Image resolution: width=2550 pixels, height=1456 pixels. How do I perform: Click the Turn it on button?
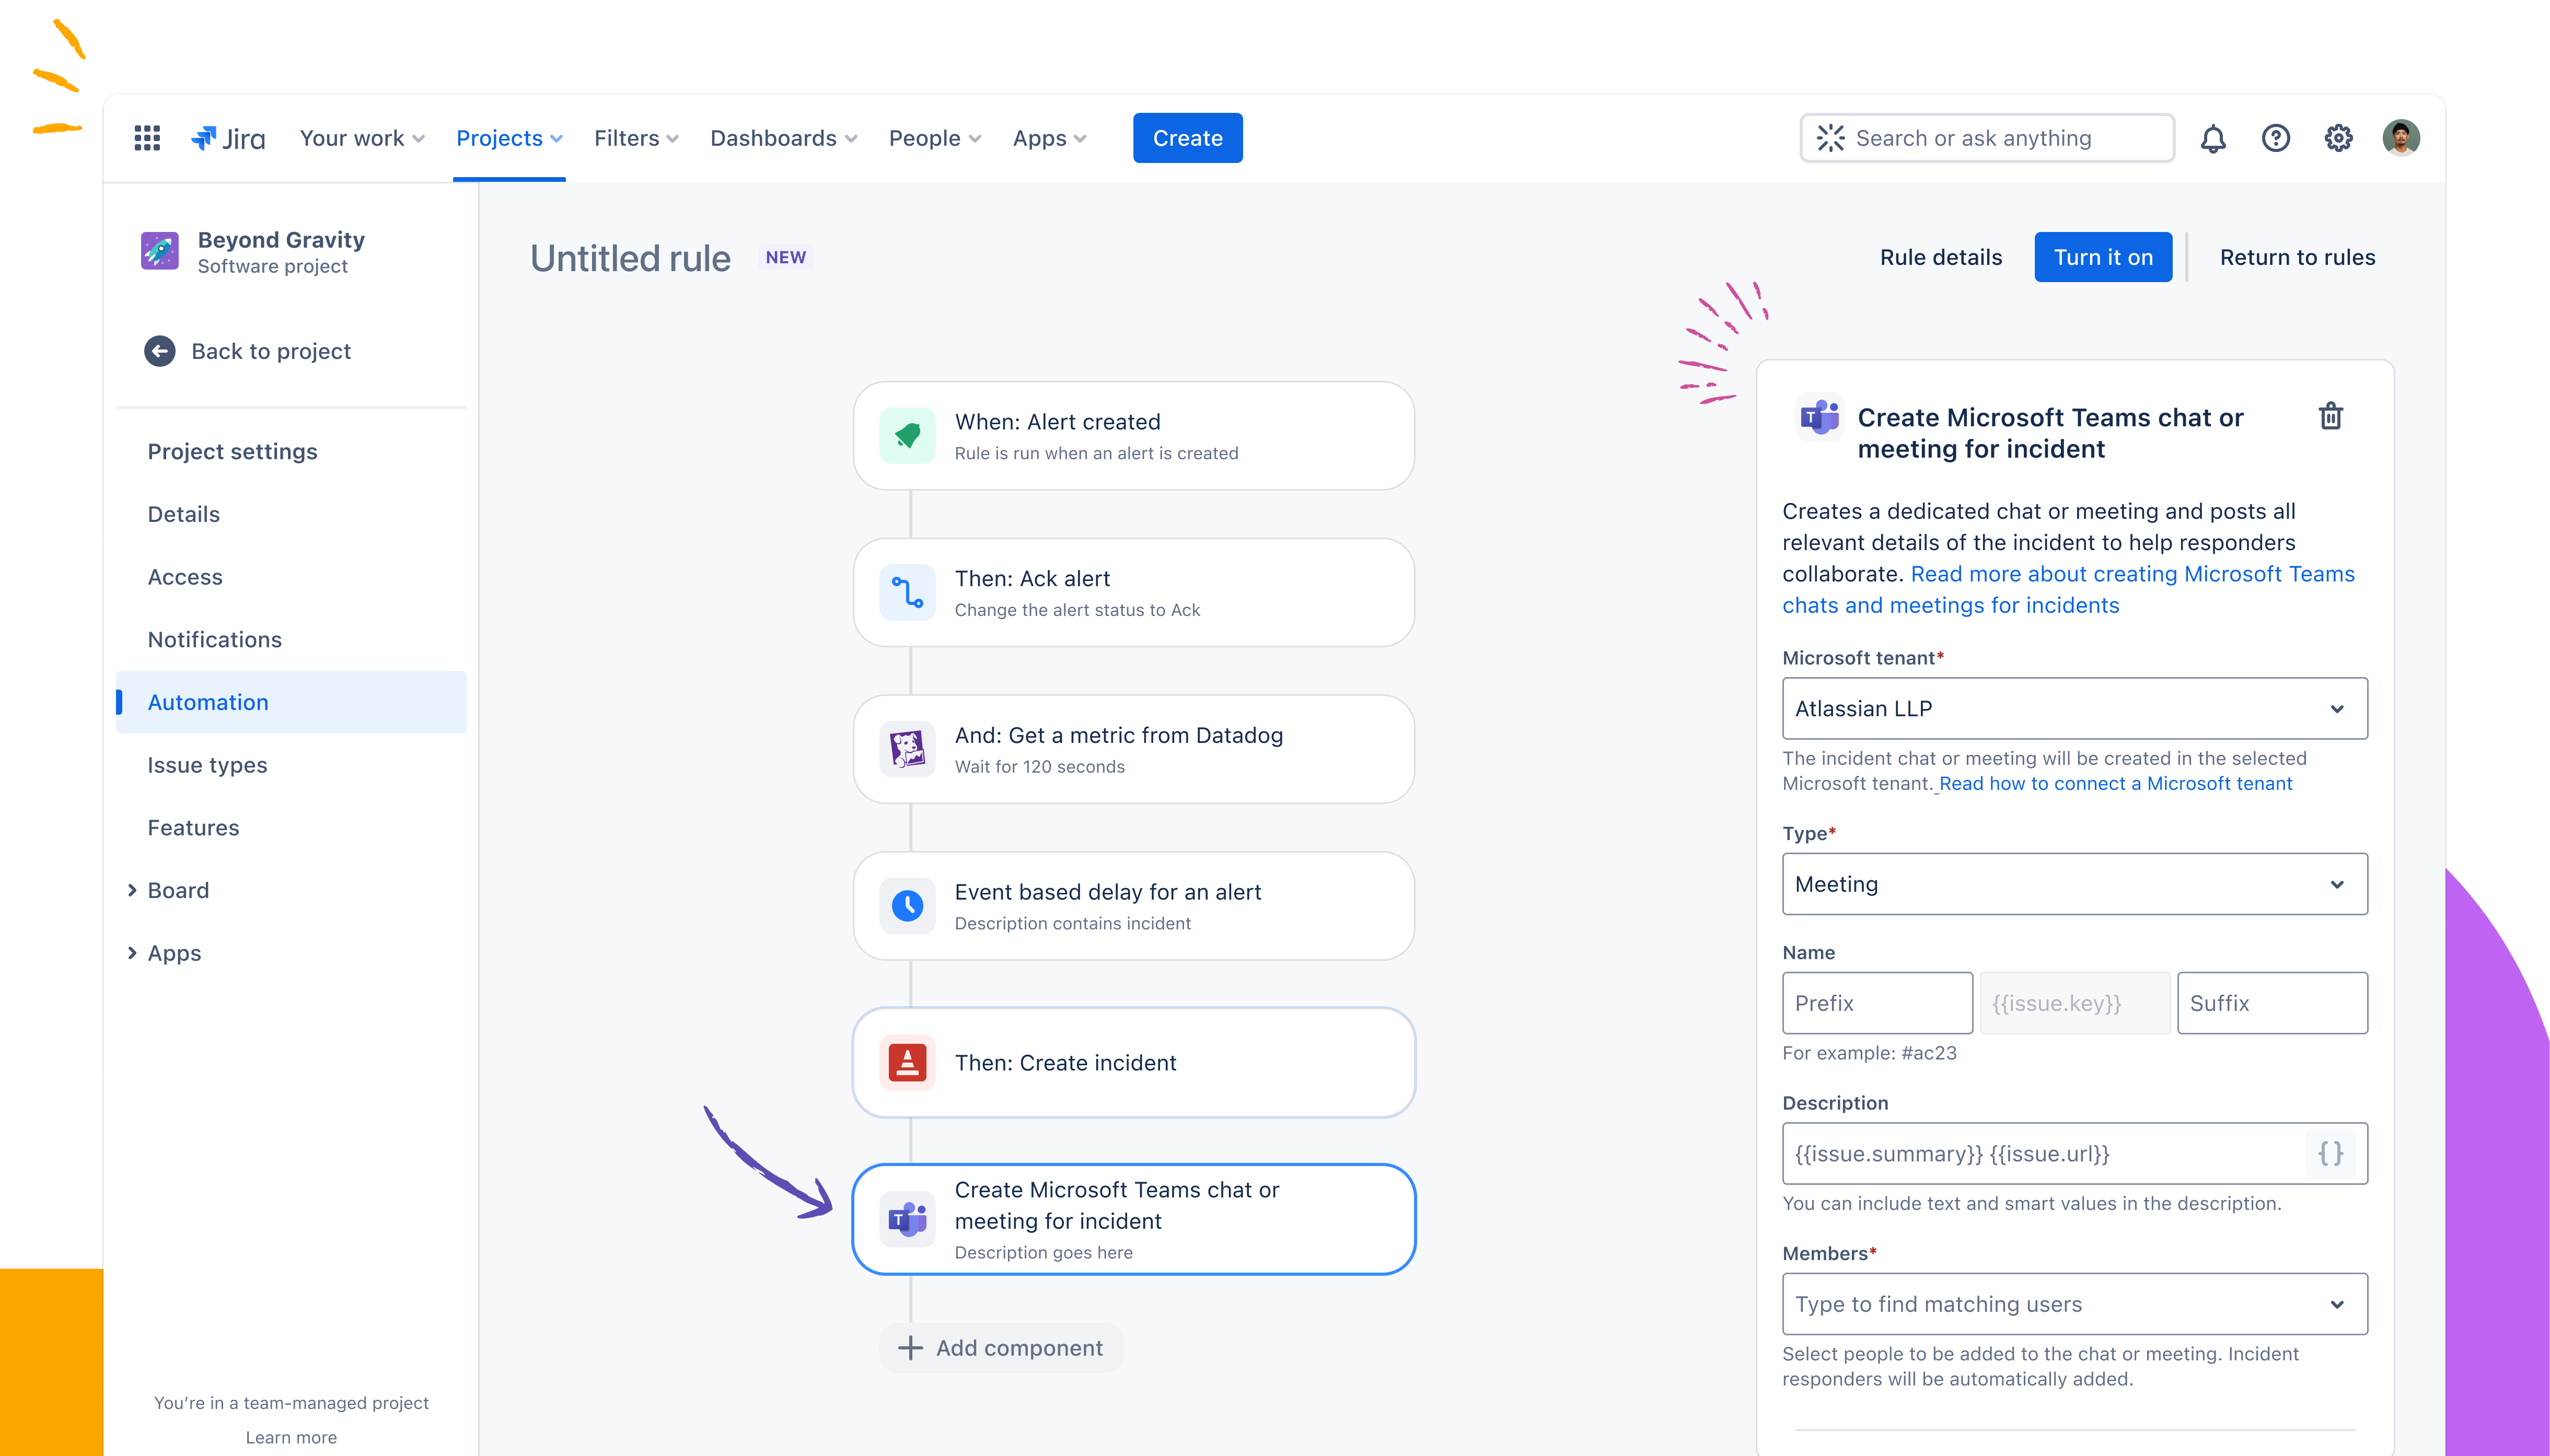[2103, 257]
